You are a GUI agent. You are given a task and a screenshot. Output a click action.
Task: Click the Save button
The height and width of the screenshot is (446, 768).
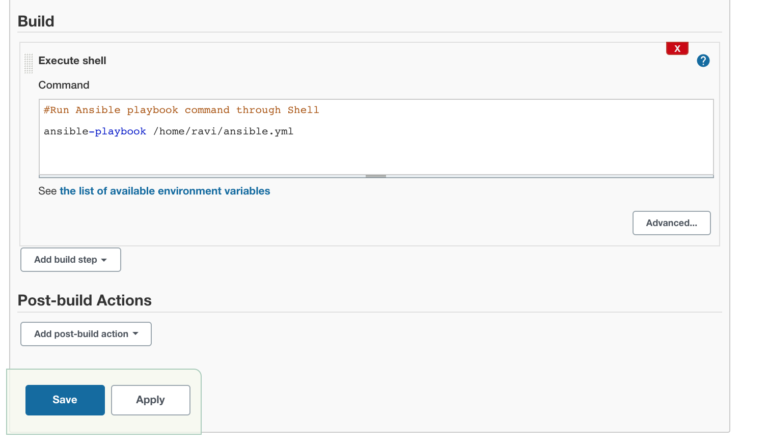(65, 400)
